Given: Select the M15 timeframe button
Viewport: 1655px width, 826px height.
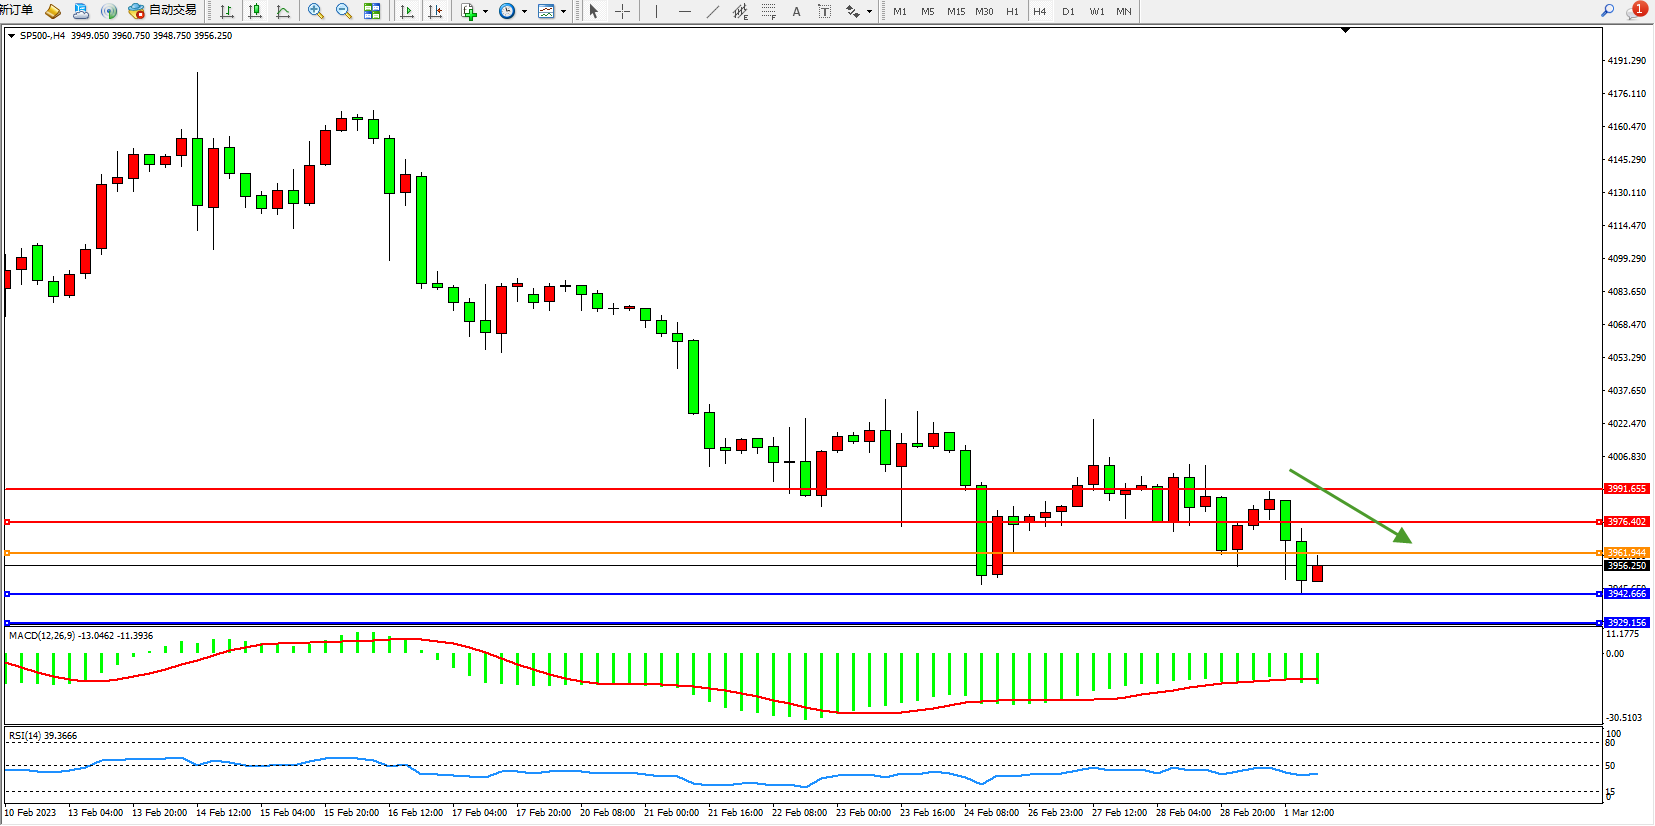Looking at the screenshot, I should click(x=956, y=11).
